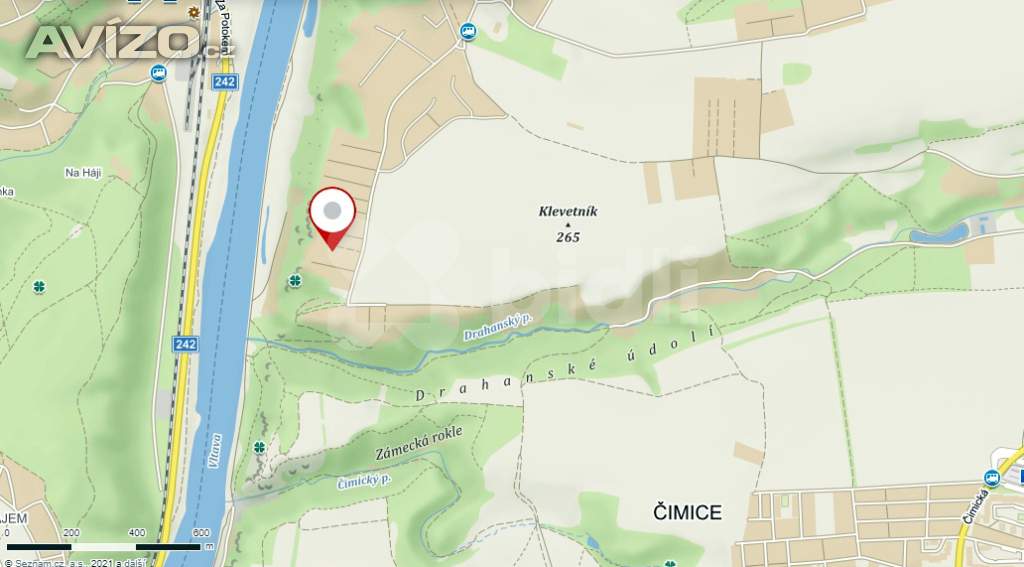Click the 242 road shield under AVIZO logo
The height and width of the screenshot is (567, 1024).
[225, 82]
